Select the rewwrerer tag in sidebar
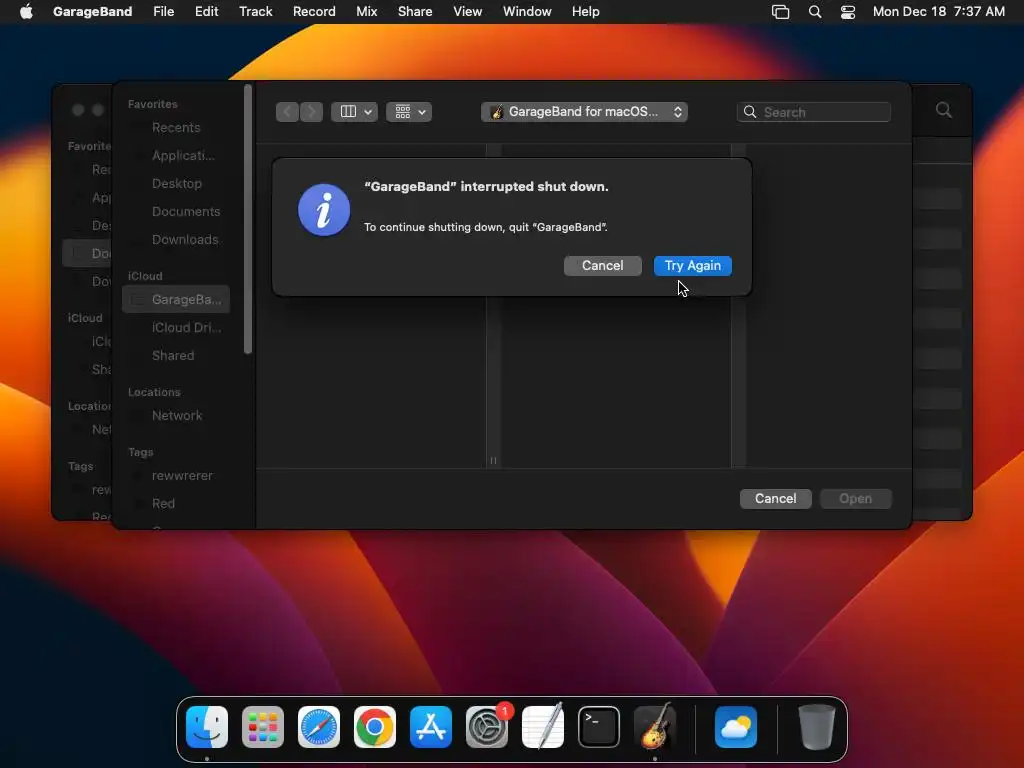Viewport: 1024px width, 768px height. click(176, 475)
